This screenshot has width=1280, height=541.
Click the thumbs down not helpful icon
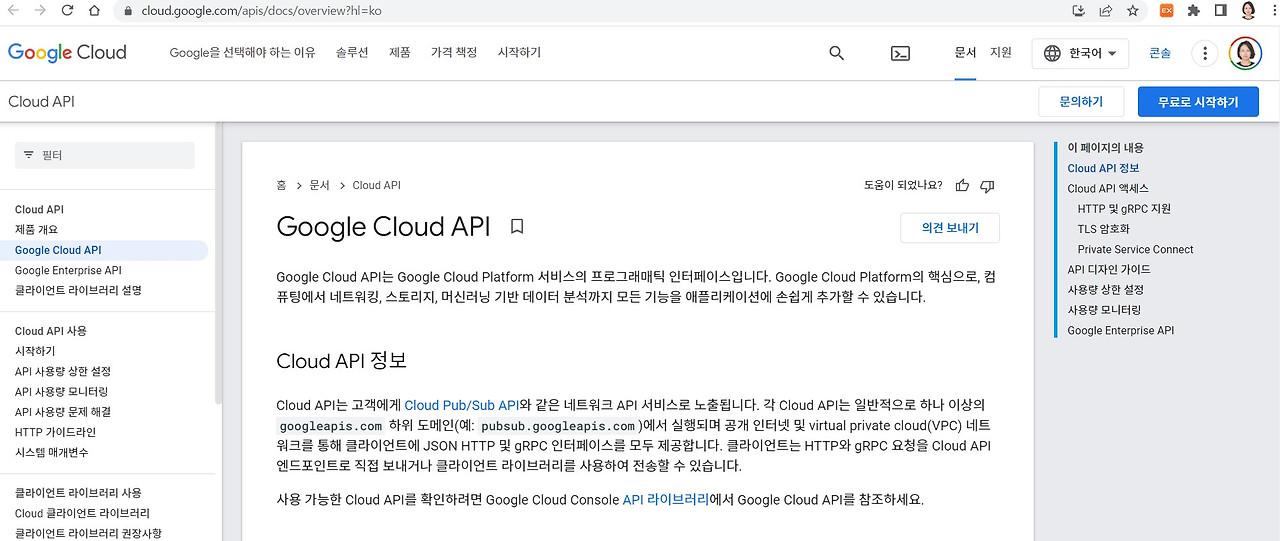click(987, 185)
